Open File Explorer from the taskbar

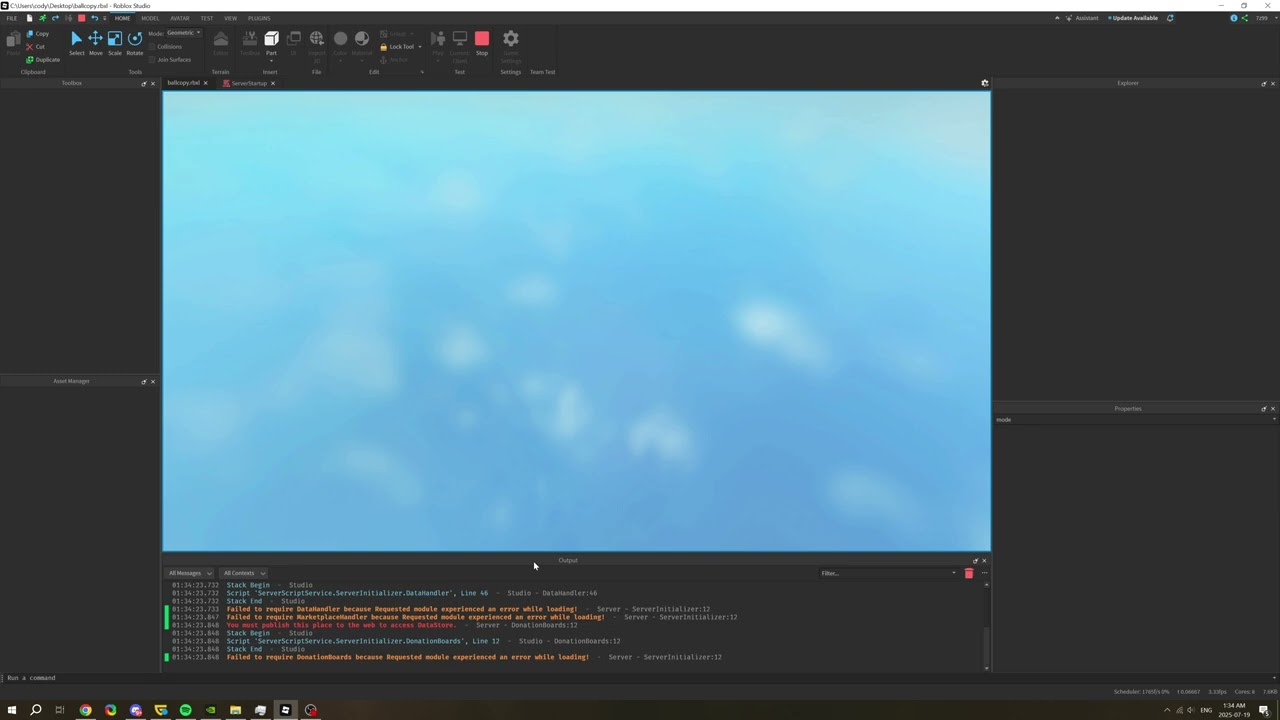point(235,710)
